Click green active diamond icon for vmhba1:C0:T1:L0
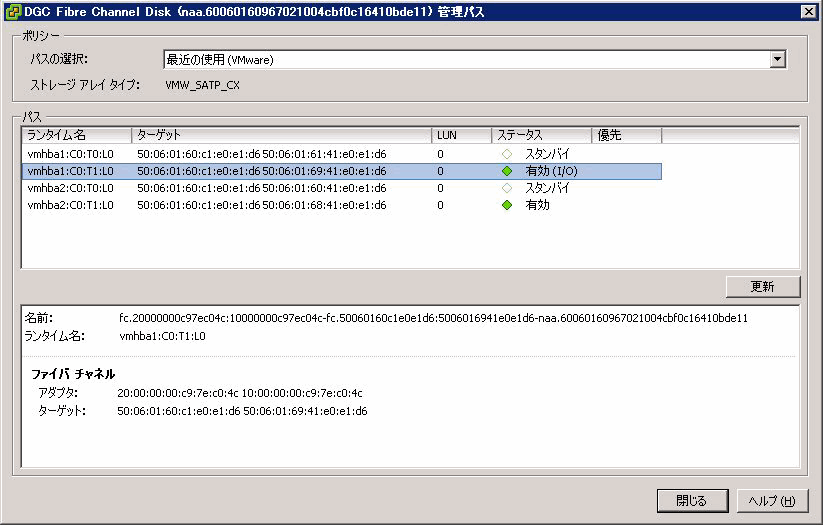This screenshot has width=823, height=525. tap(507, 171)
